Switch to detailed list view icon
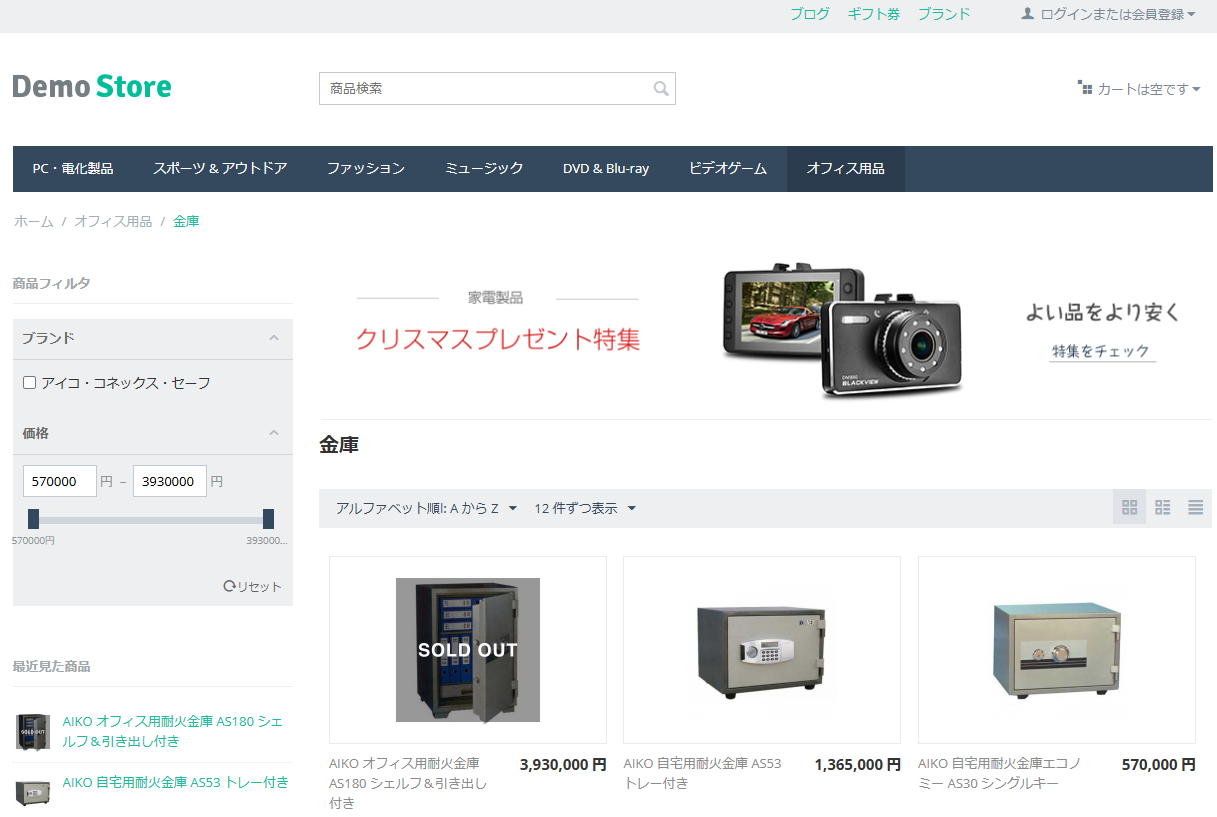 (1163, 508)
